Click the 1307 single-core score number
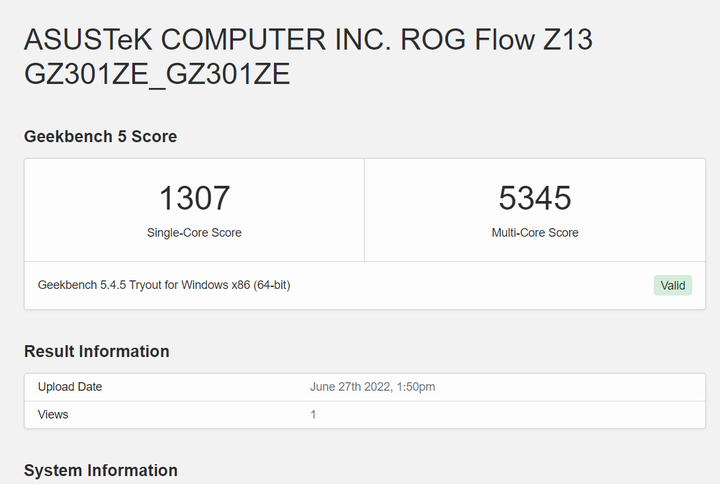 click(x=194, y=197)
